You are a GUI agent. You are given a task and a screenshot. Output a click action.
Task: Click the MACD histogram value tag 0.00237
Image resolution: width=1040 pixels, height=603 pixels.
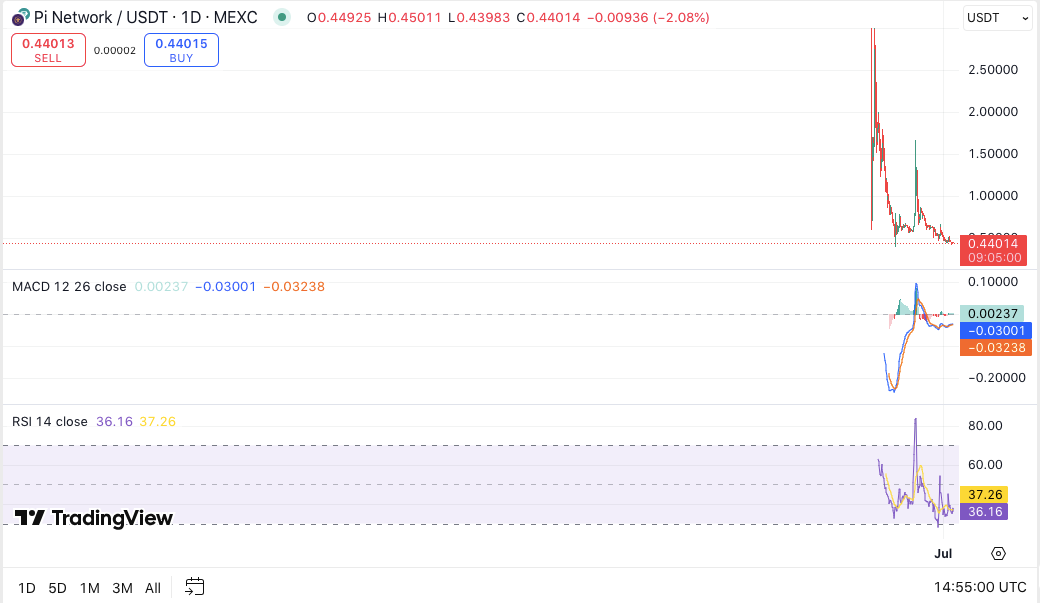(992, 313)
